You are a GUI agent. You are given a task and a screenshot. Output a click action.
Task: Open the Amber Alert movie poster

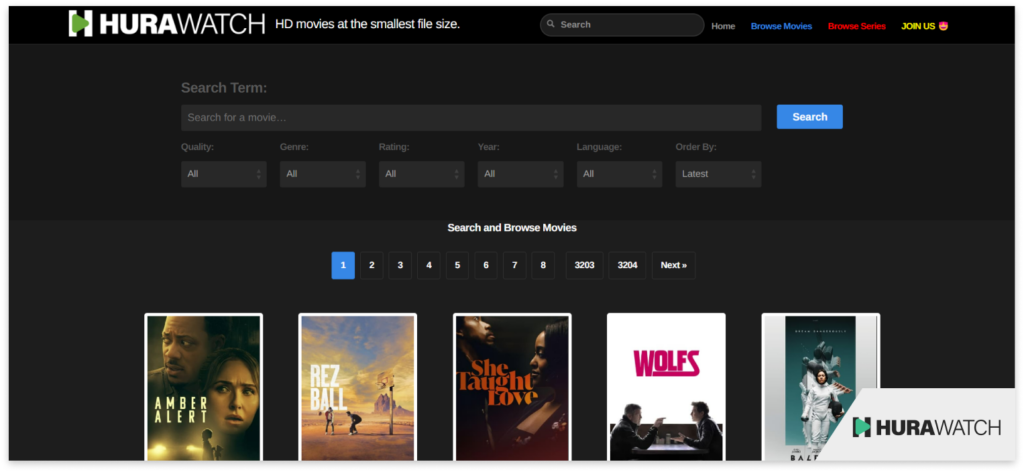tap(204, 388)
